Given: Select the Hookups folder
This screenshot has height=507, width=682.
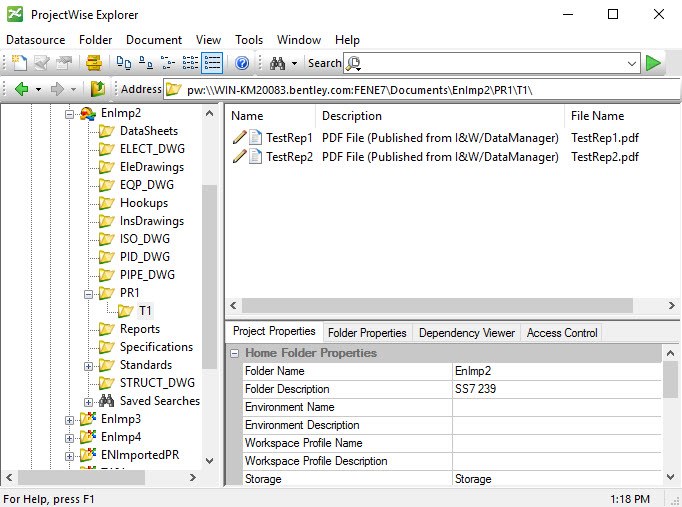Looking at the screenshot, I should click(x=144, y=203).
